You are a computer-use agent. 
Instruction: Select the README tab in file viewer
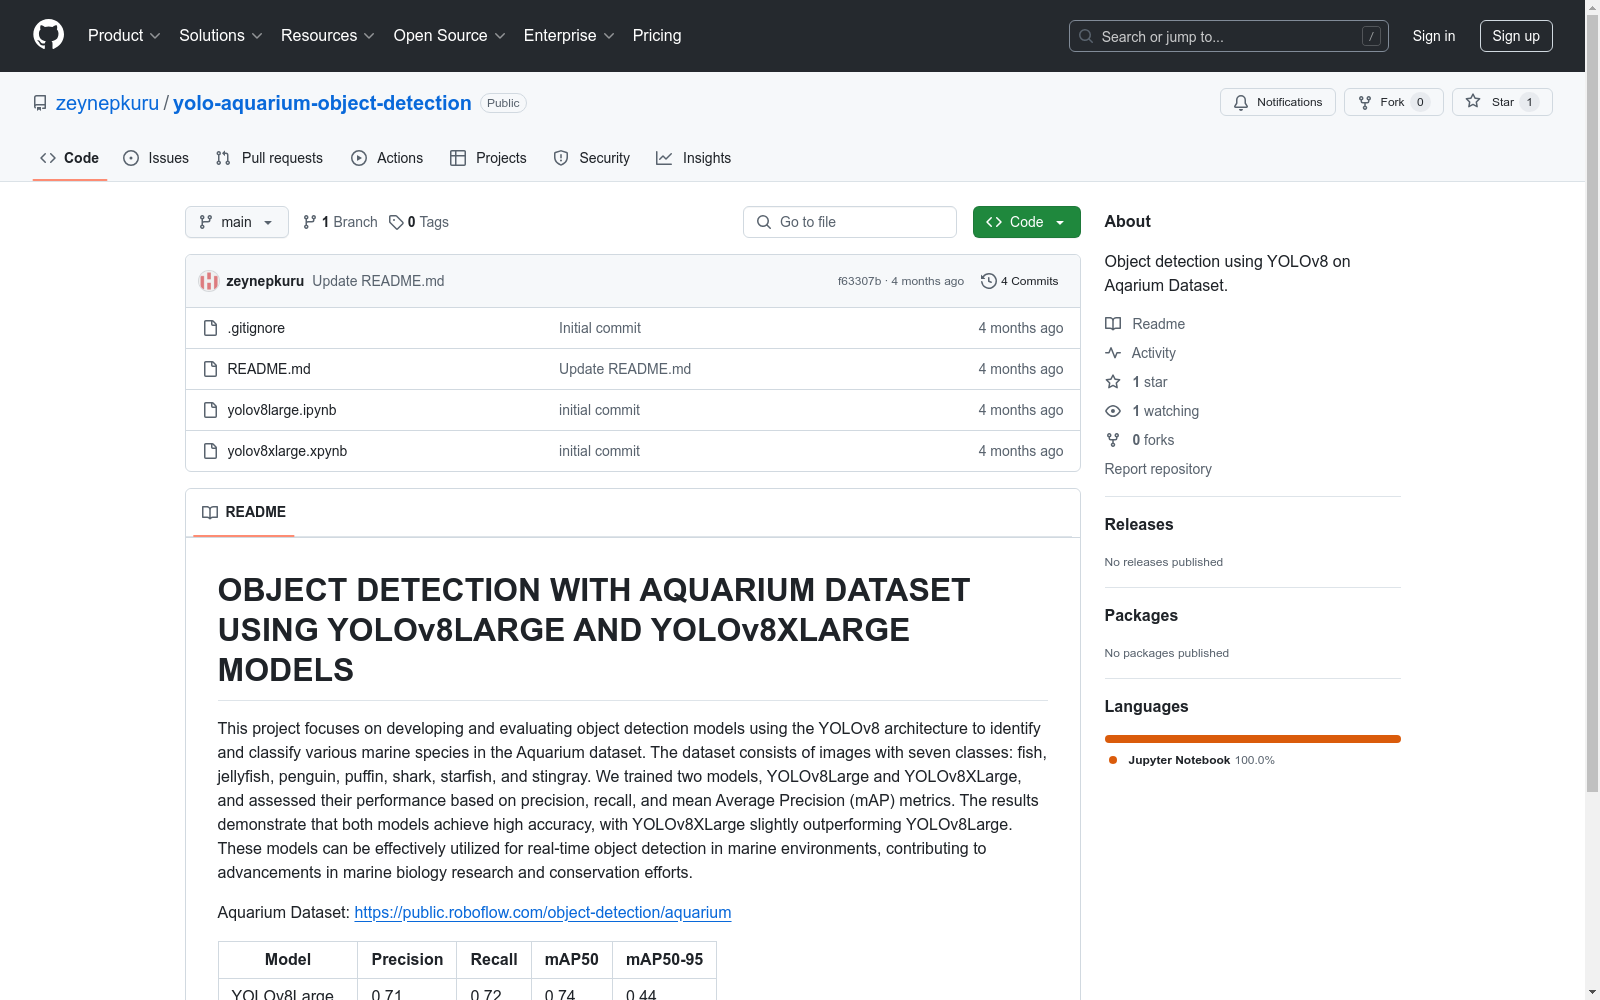coord(244,512)
